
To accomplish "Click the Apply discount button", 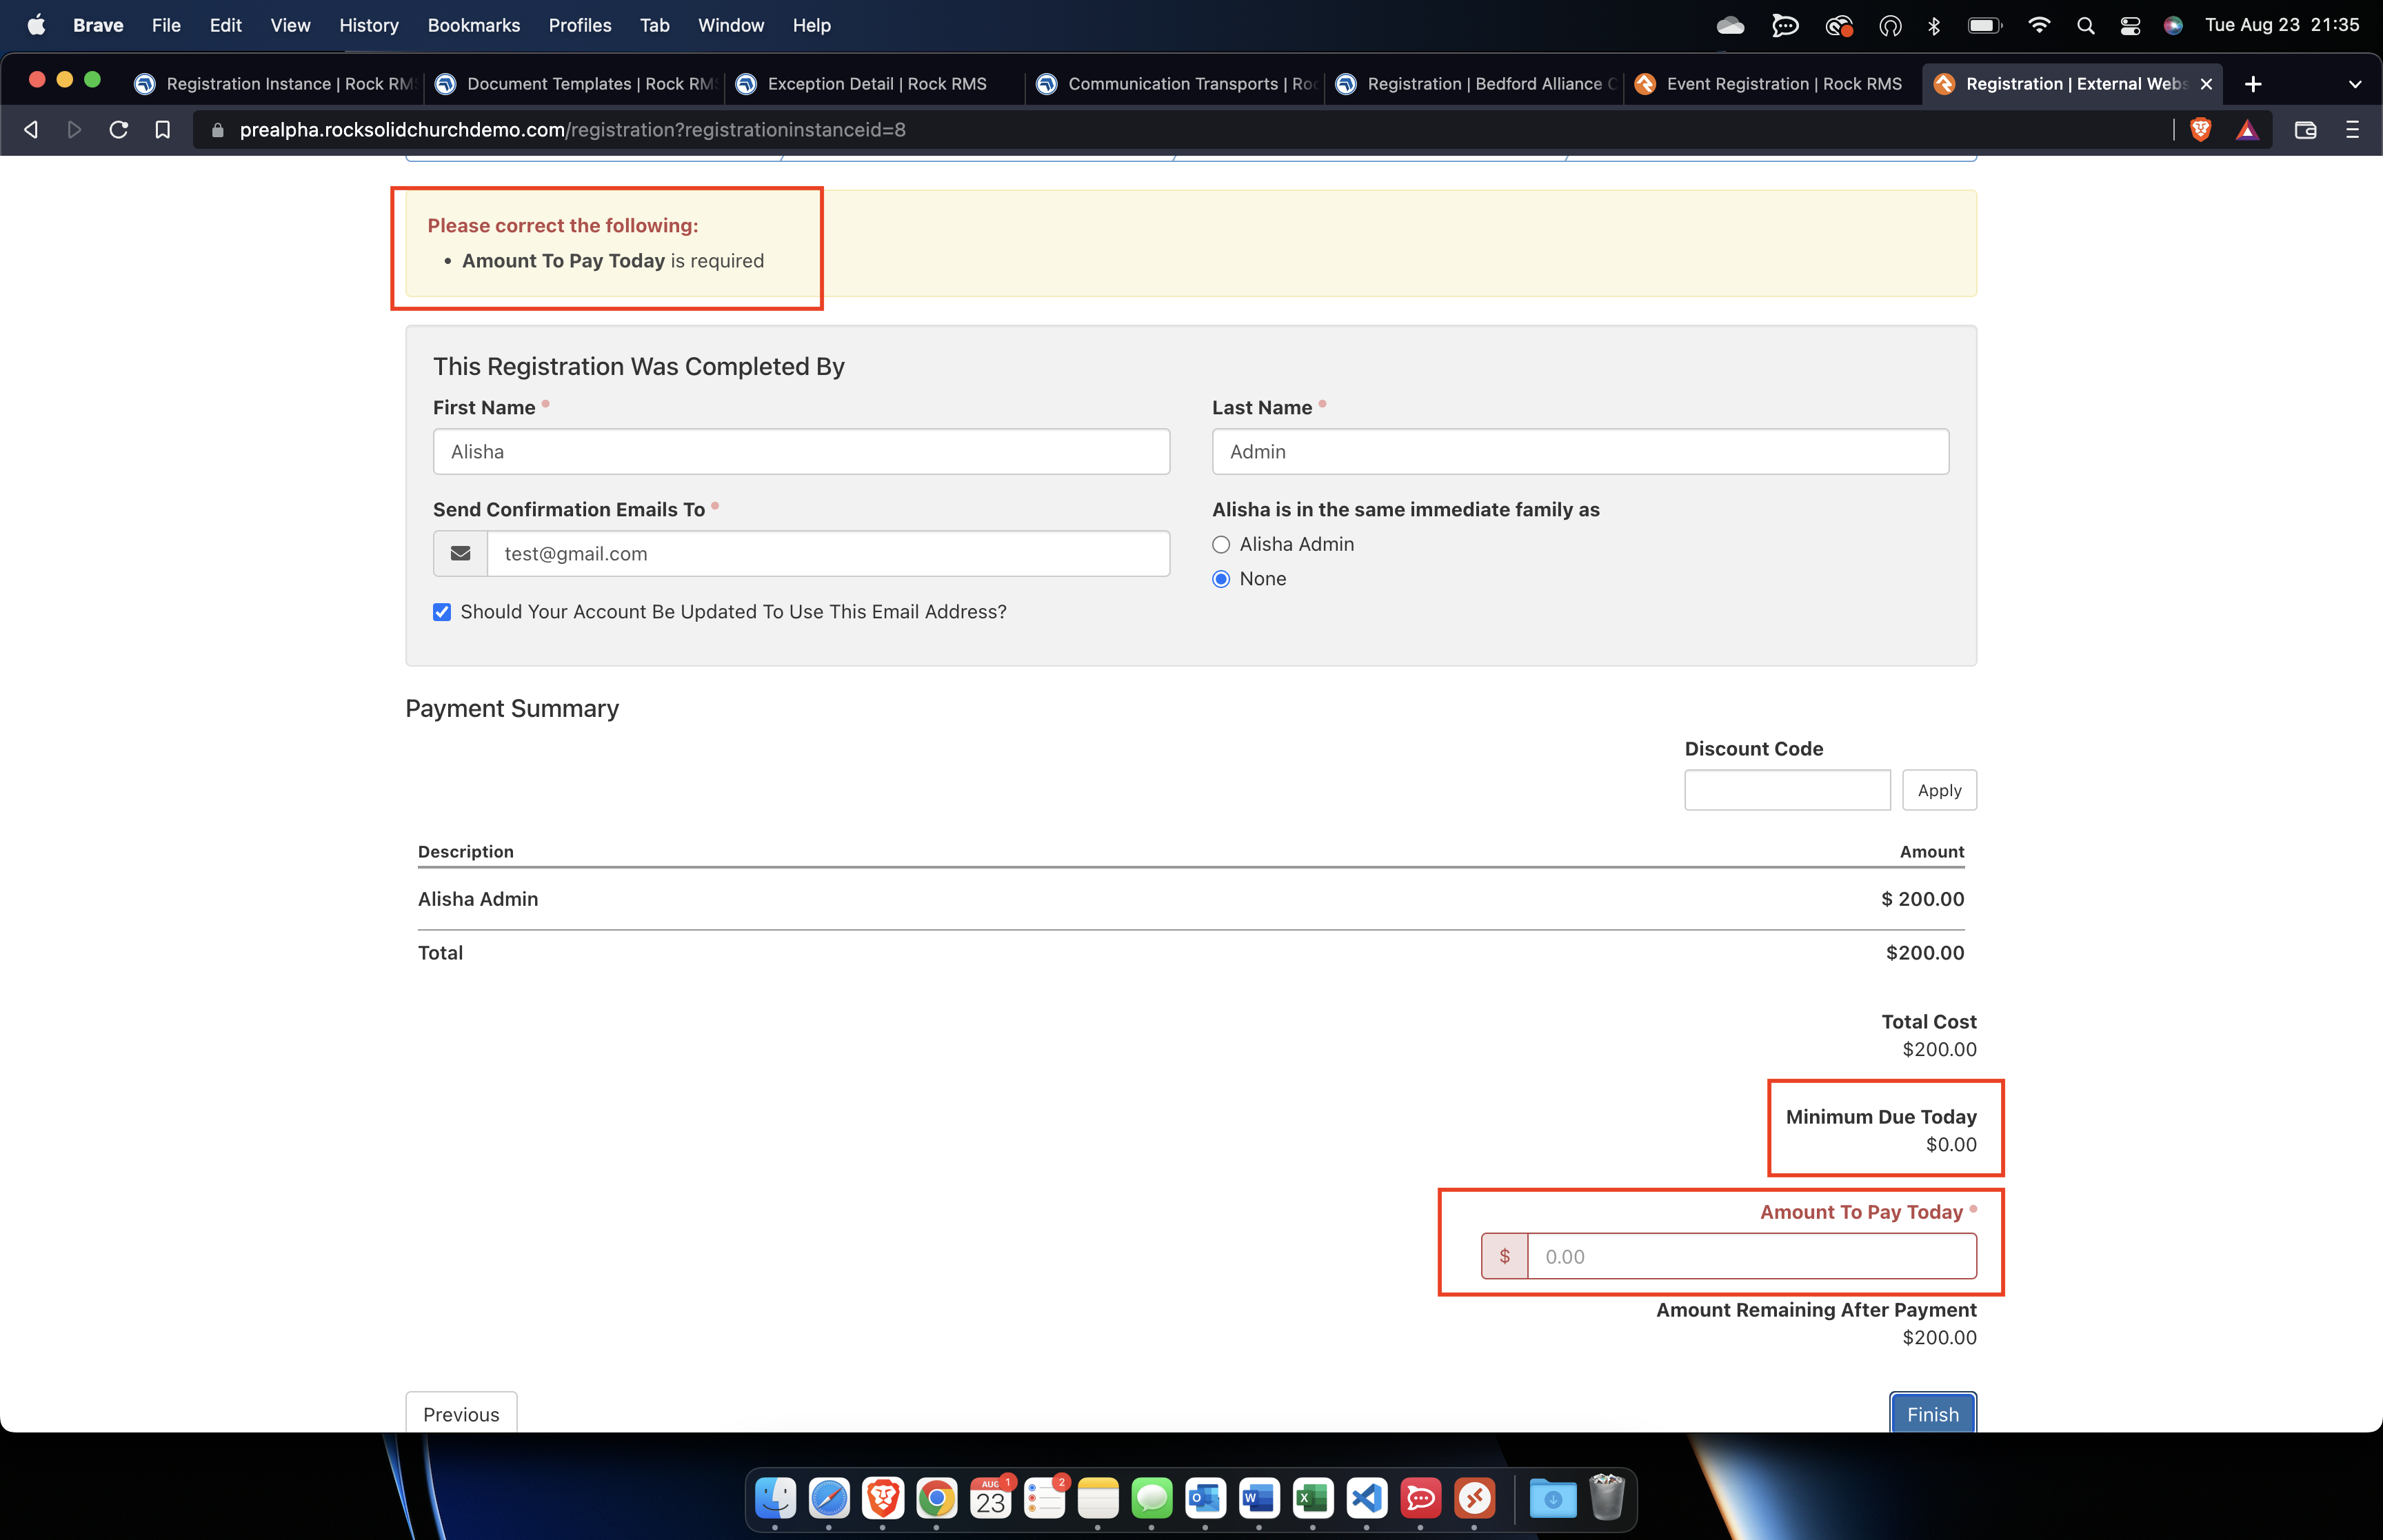I will 1939,790.
